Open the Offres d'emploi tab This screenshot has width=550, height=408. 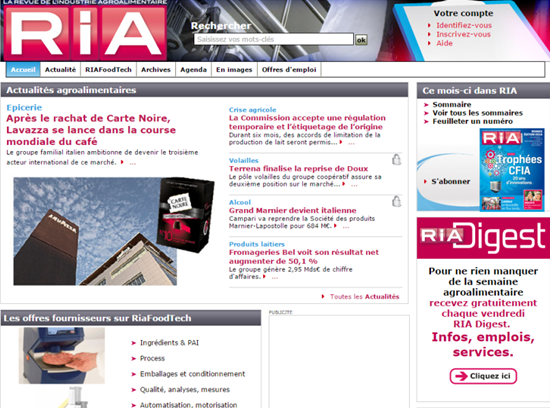[x=289, y=69]
